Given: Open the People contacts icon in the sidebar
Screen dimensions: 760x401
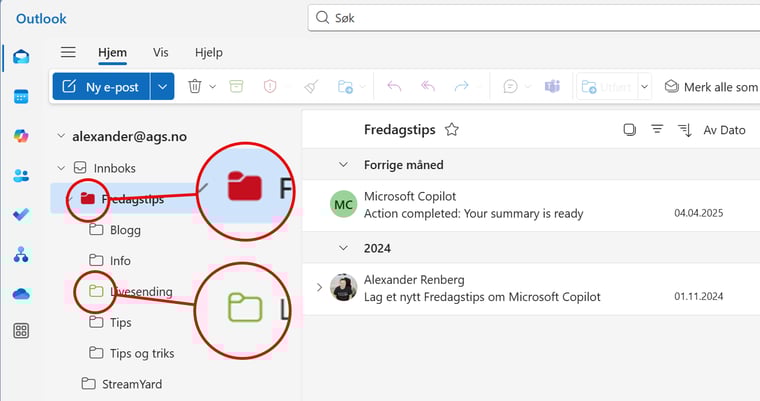Looking at the screenshot, I should (21, 175).
